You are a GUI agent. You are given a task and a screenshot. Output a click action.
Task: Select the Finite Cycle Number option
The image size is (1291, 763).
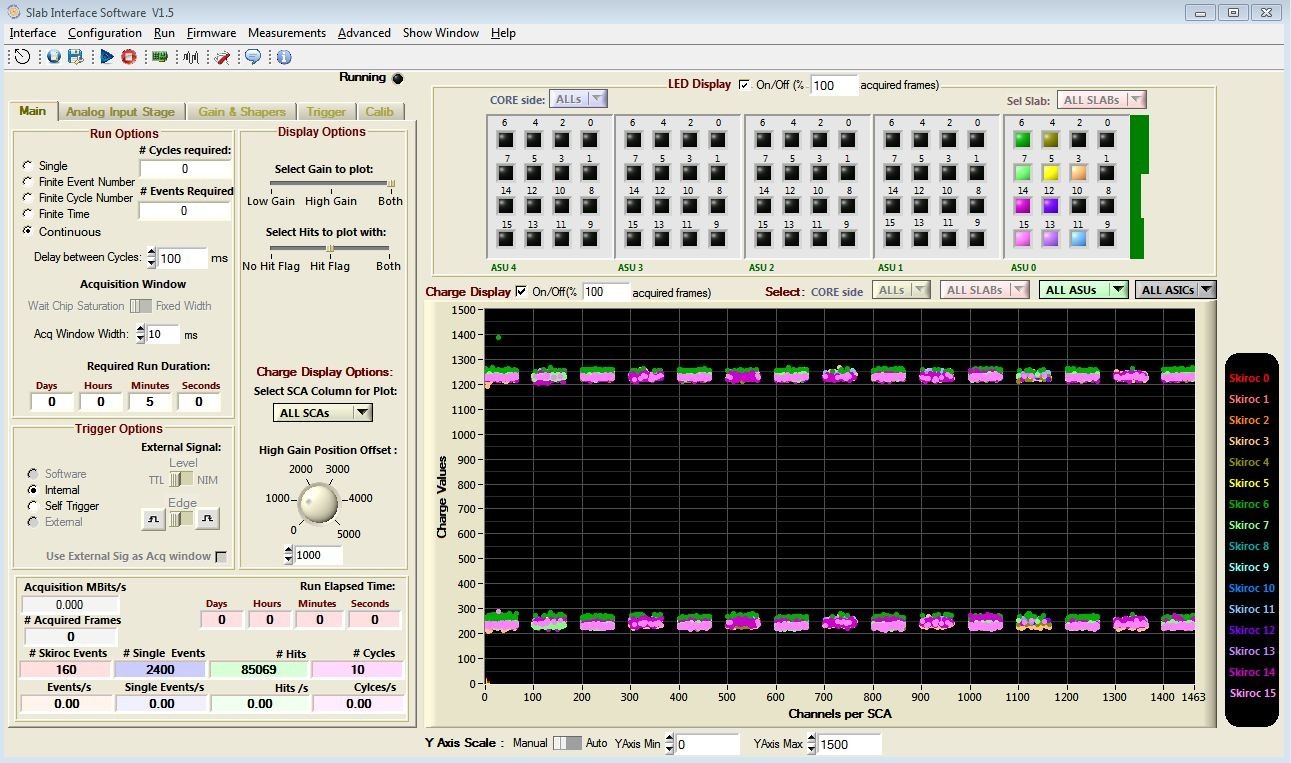[x=28, y=197]
